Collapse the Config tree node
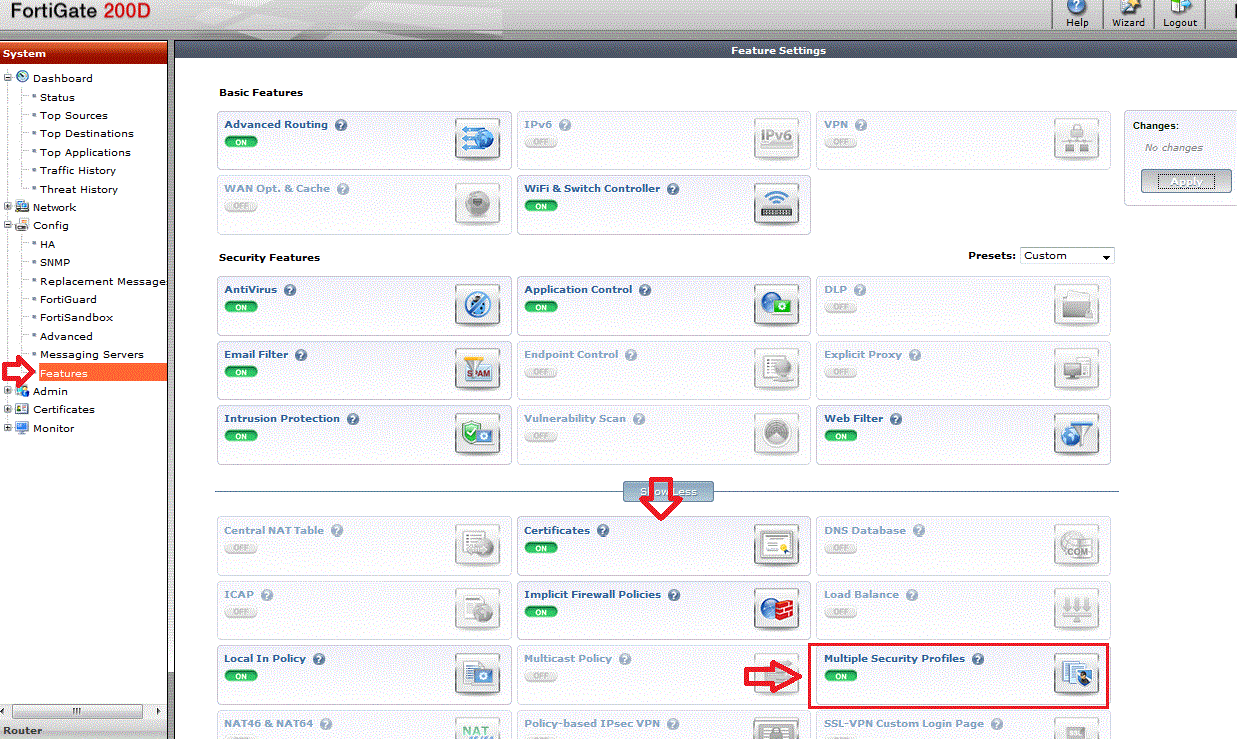Screen dimensions: 1237x739 [8, 225]
